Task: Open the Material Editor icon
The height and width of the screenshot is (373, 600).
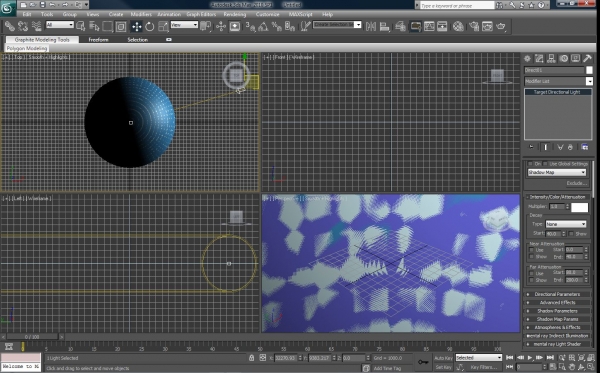Action: point(458,26)
